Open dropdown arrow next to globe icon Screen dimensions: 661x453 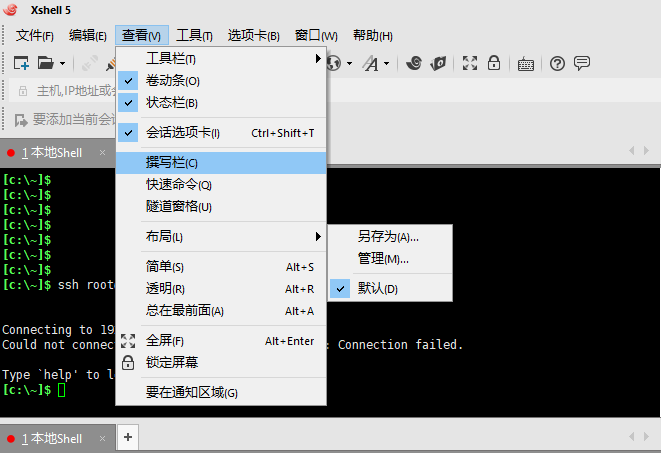point(349,64)
